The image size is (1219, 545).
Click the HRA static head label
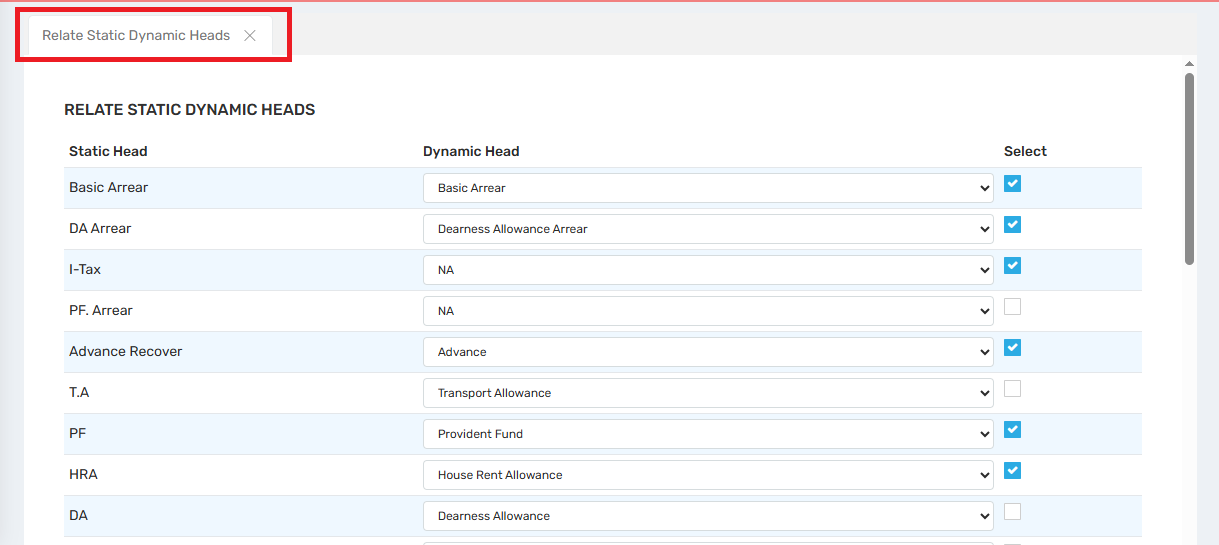click(84, 475)
